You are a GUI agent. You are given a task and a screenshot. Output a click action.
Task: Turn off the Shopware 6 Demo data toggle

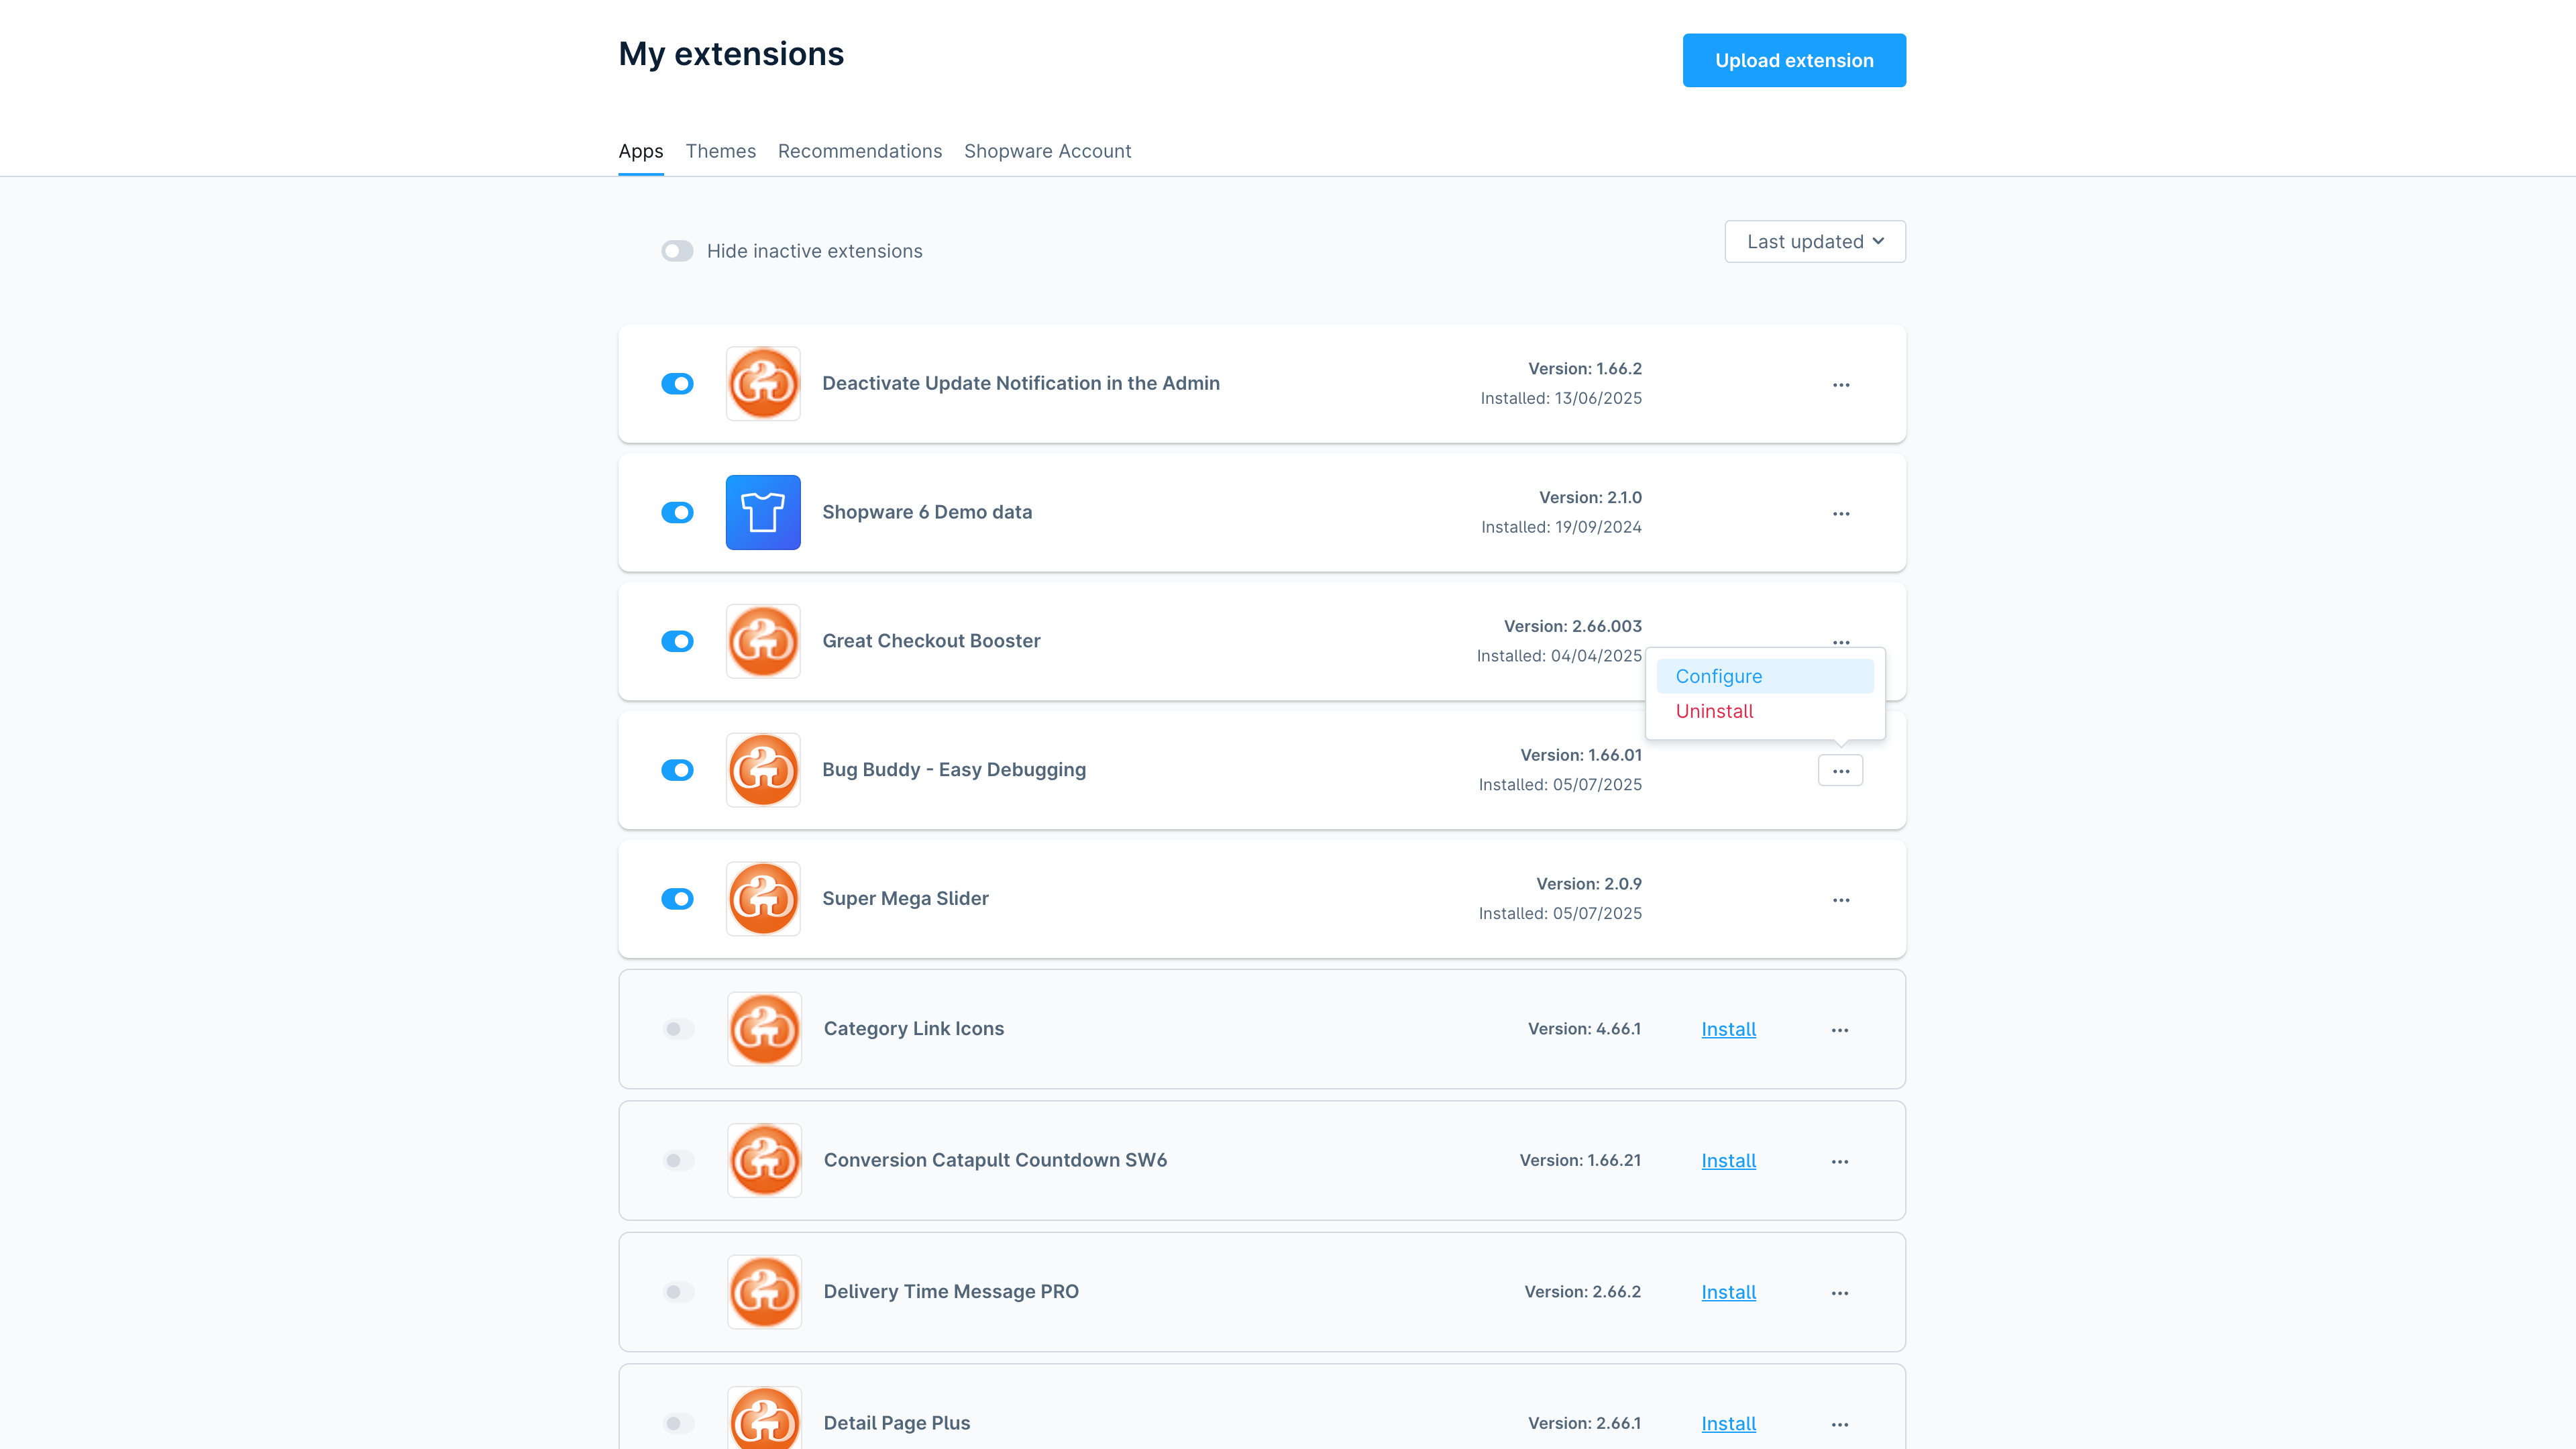pyautogui.click(x=677, y=513)
